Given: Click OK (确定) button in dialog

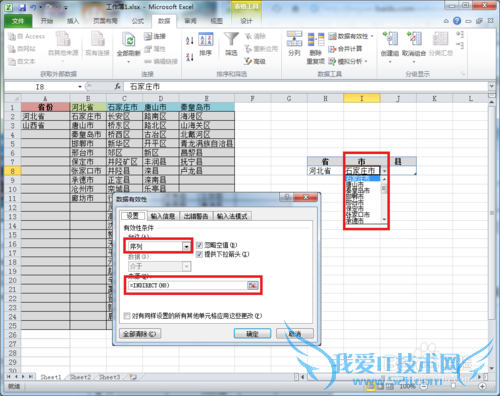Looking at the screenshot, I should click(252, 334).
